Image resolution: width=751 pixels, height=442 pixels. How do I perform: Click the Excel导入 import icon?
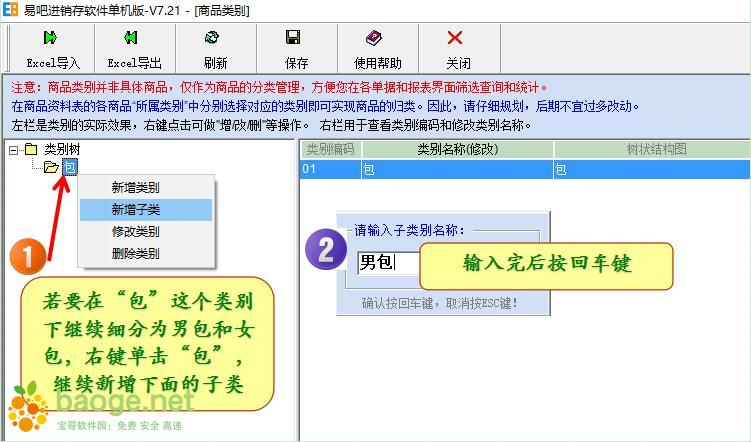coord(52,38)
